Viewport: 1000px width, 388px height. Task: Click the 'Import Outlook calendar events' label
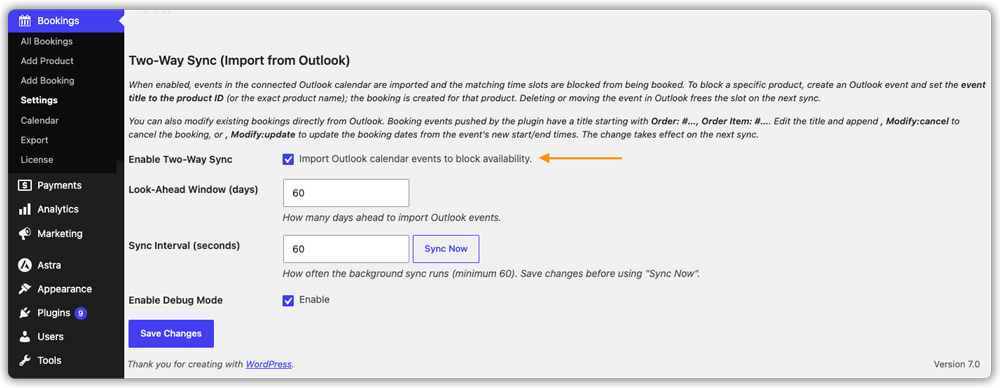click(x=415, y=159)
